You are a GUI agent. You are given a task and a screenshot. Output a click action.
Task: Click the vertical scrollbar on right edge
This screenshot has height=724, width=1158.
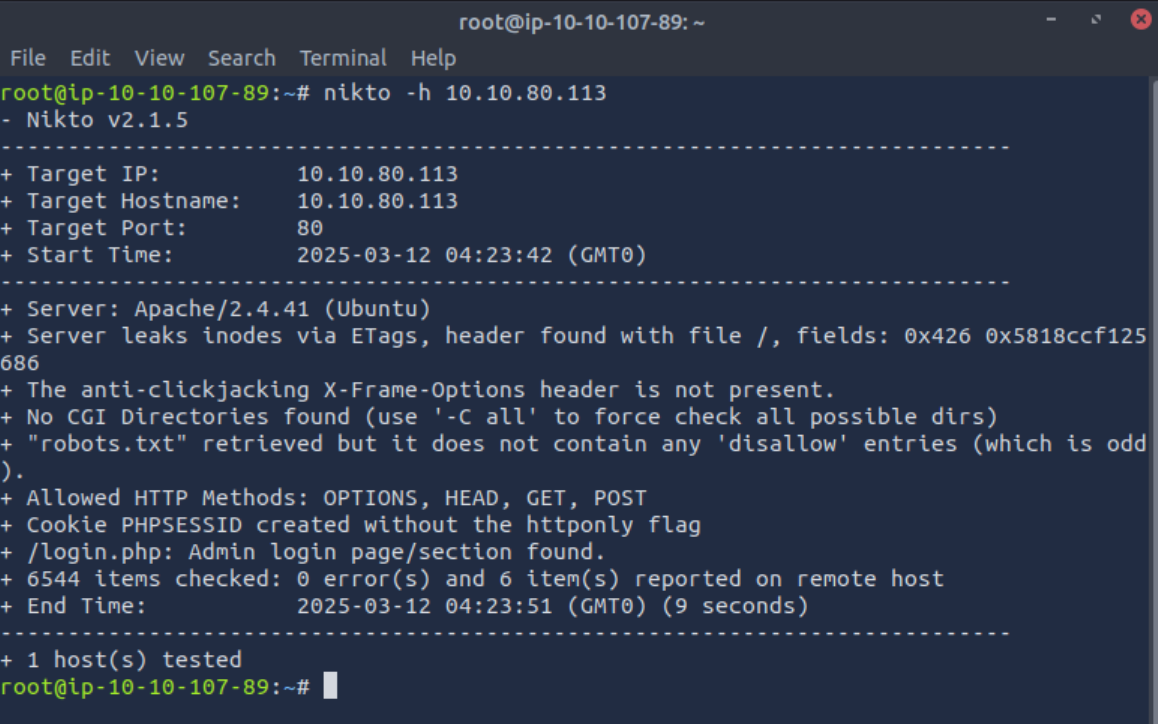tap(1154, 399)
